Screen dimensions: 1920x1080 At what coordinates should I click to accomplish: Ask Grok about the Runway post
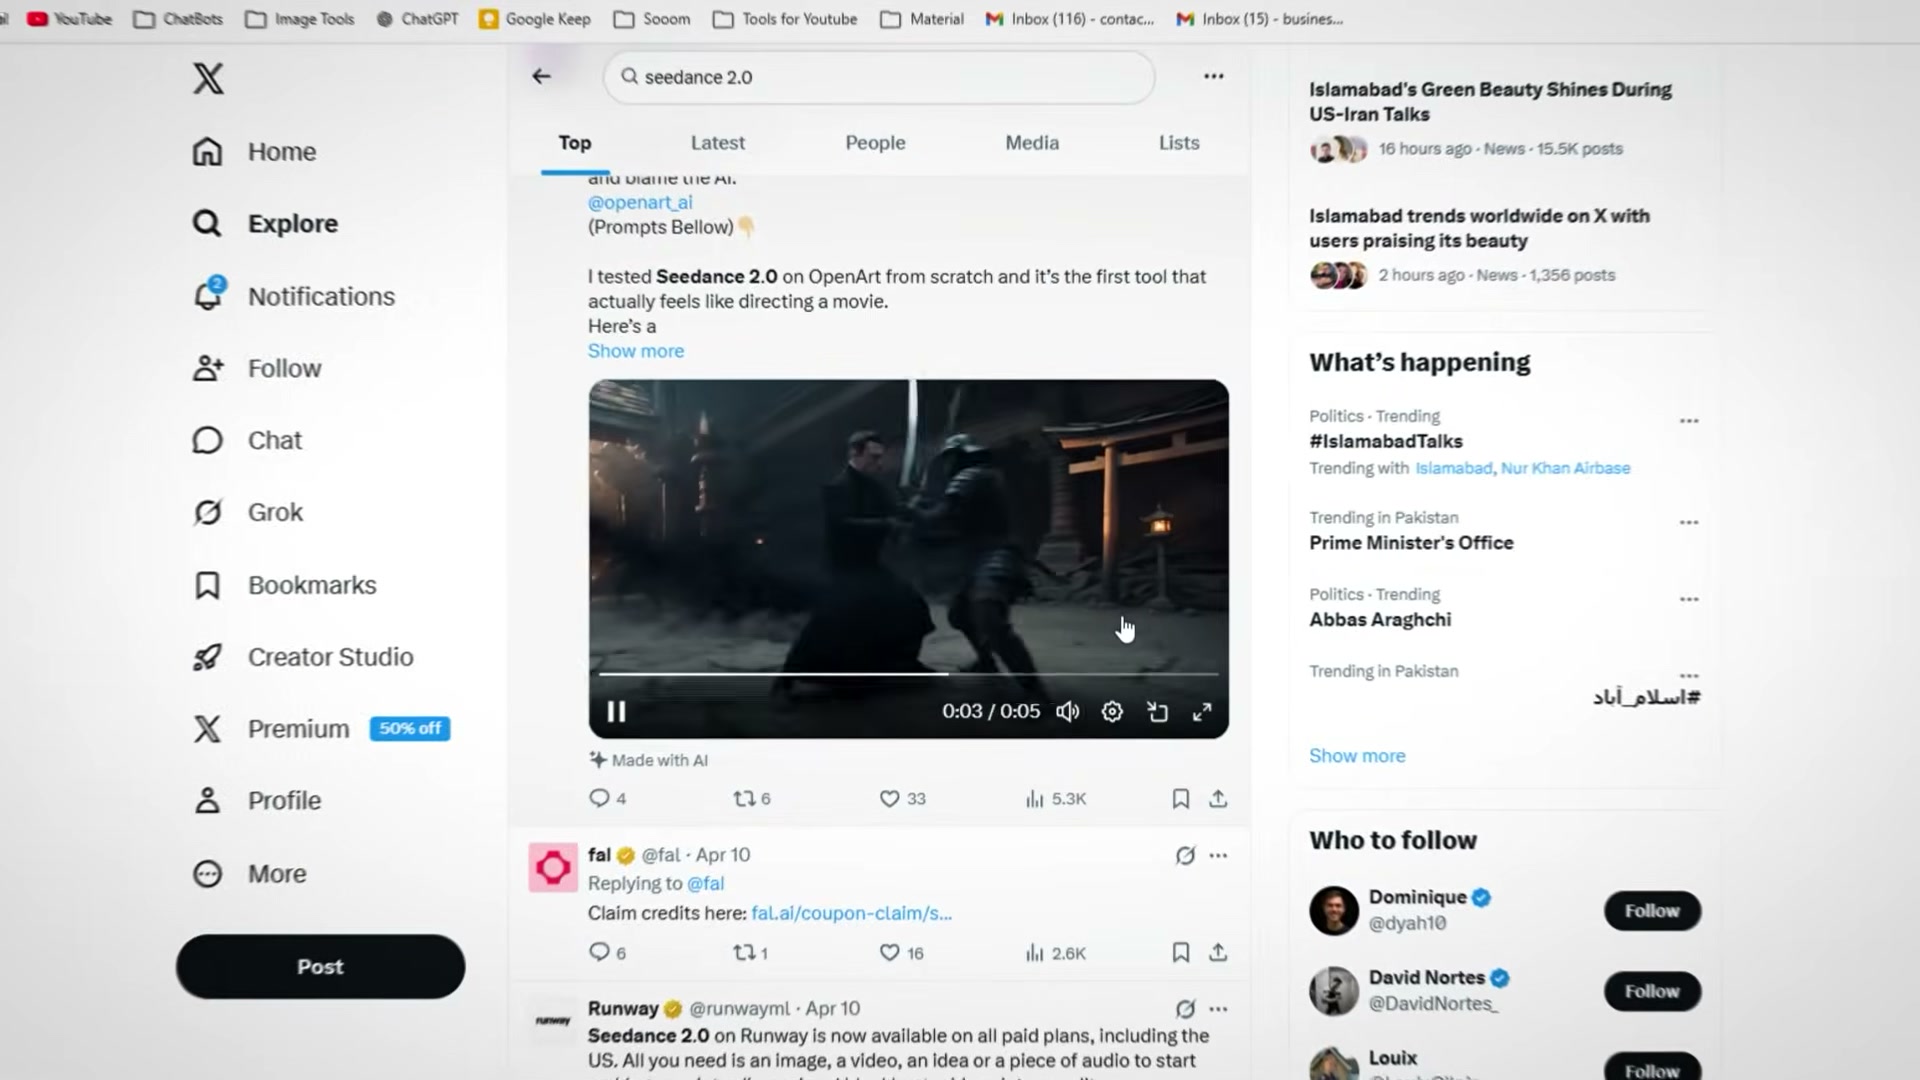[1185, 1008]
